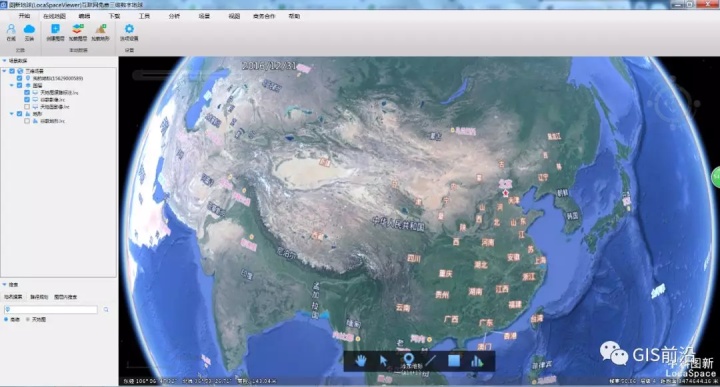
Task: Click the LocaSpaceViewer title bar app icon
Action: coord(4,5)
